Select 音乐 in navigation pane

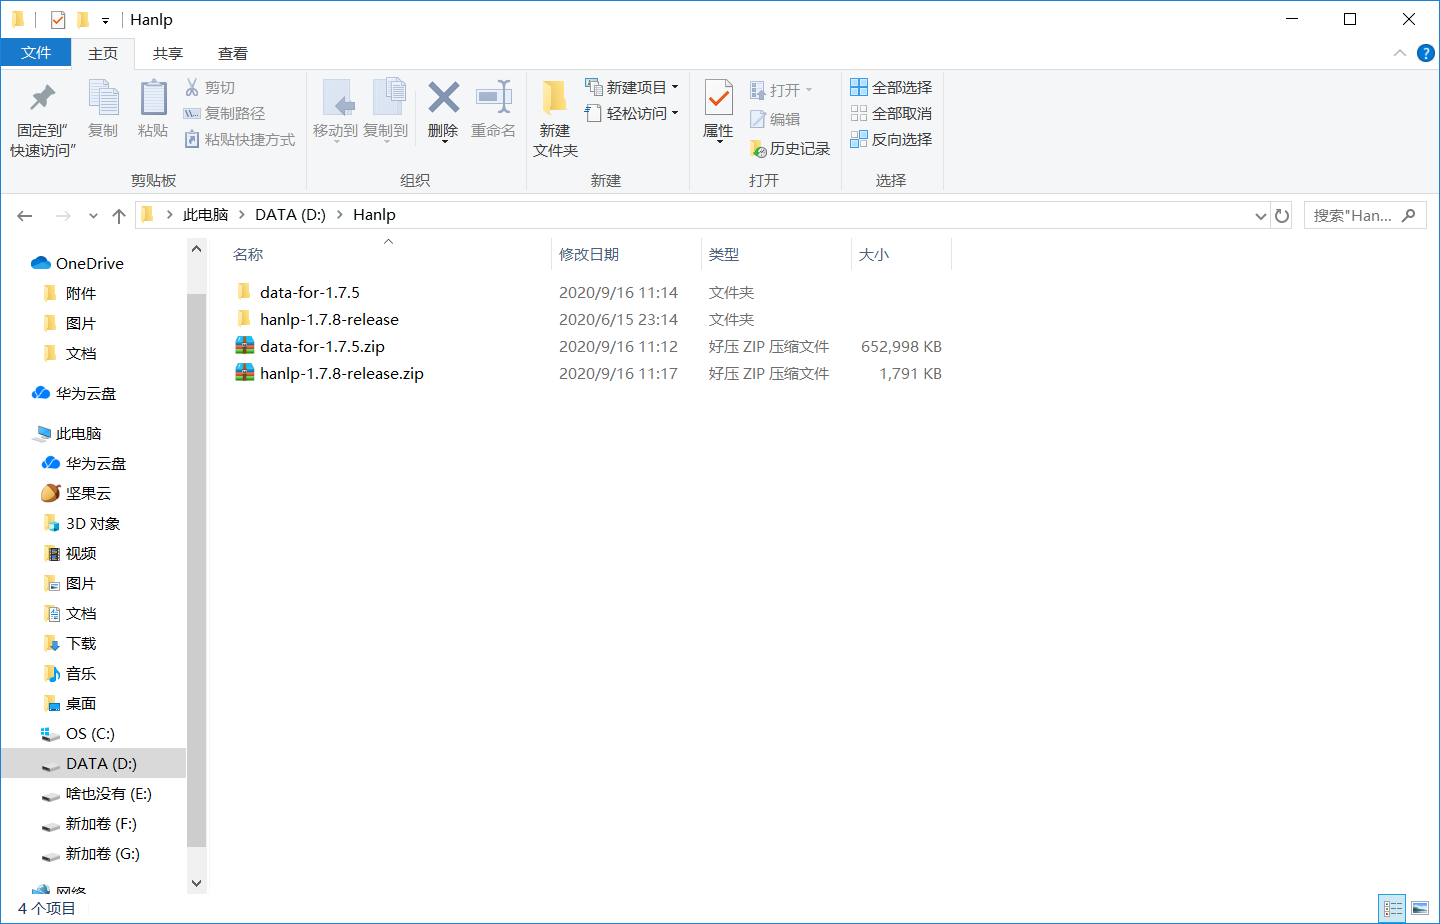(x=81, y=673)
